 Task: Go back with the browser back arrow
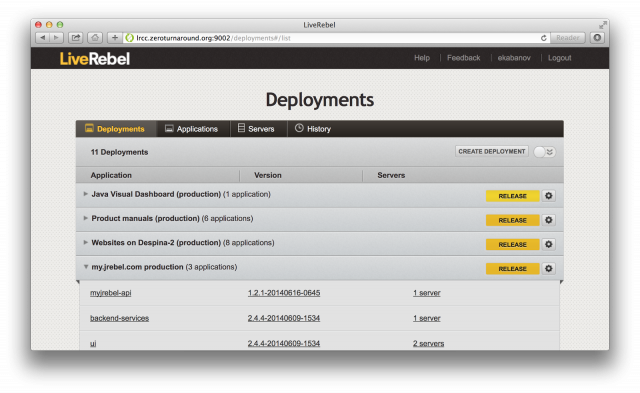(42, 38)
